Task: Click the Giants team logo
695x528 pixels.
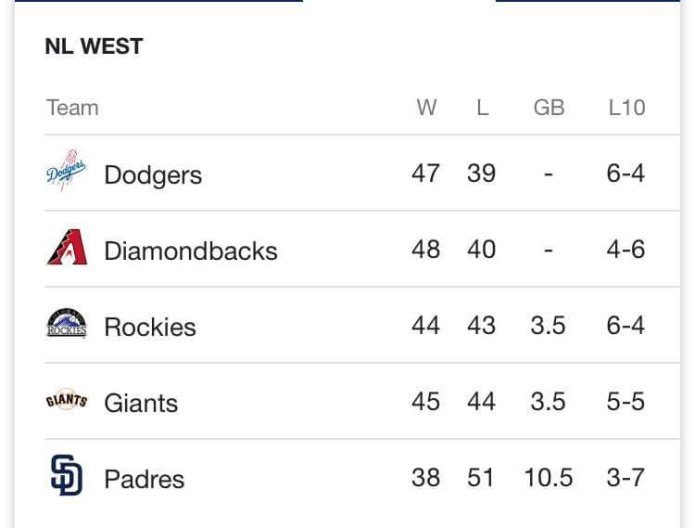Action: pyautogui.click(x=66, y=401)
